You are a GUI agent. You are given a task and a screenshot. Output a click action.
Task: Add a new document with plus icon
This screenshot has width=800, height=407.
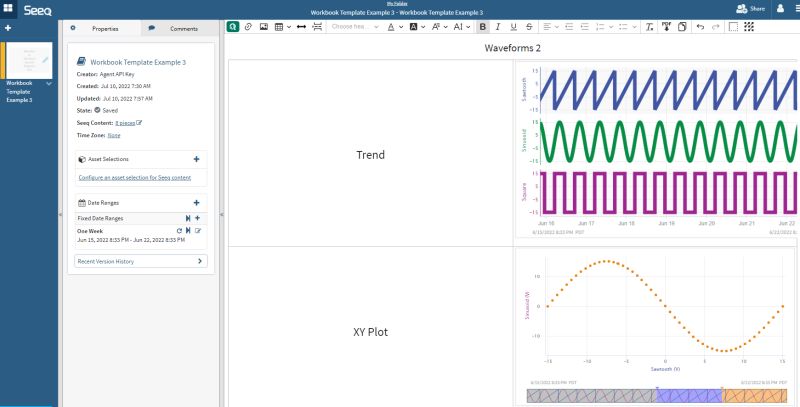pyautogui.click(x=8, y=28)
